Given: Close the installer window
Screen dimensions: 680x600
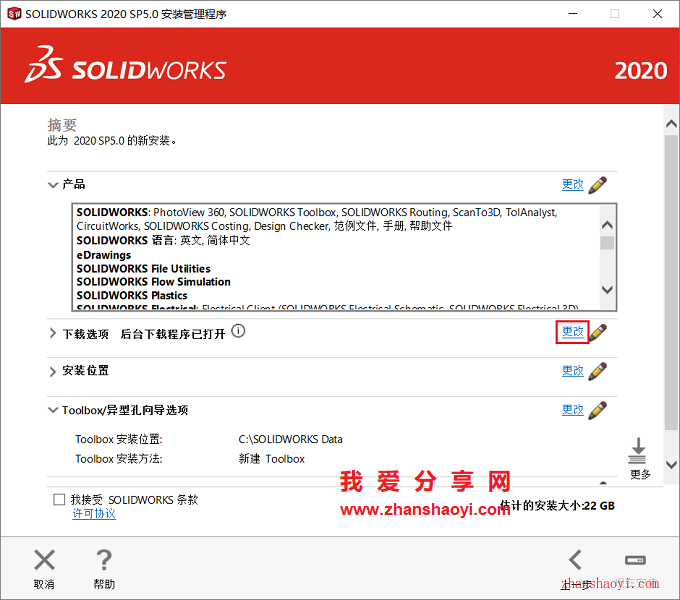Looking at the screenshot, I should click(657, 14).
